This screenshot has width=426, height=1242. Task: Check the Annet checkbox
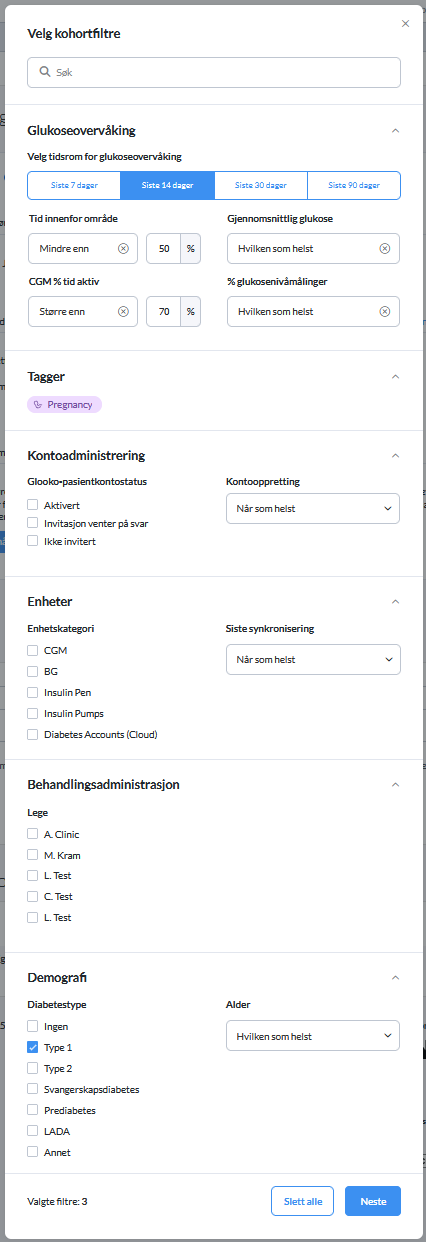coord(33,1152)
